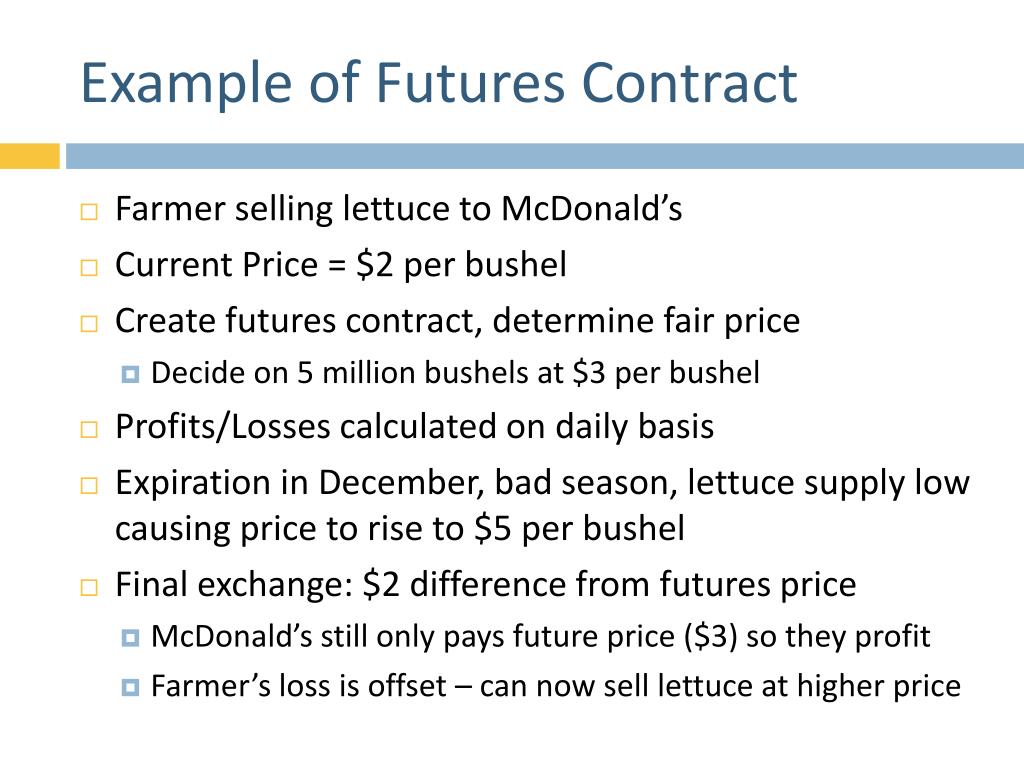This screenshot has width=1024, height=768.
Task: Click the line 'Profits/Losses calculated on daily basis'
Action: coord(414,428)
